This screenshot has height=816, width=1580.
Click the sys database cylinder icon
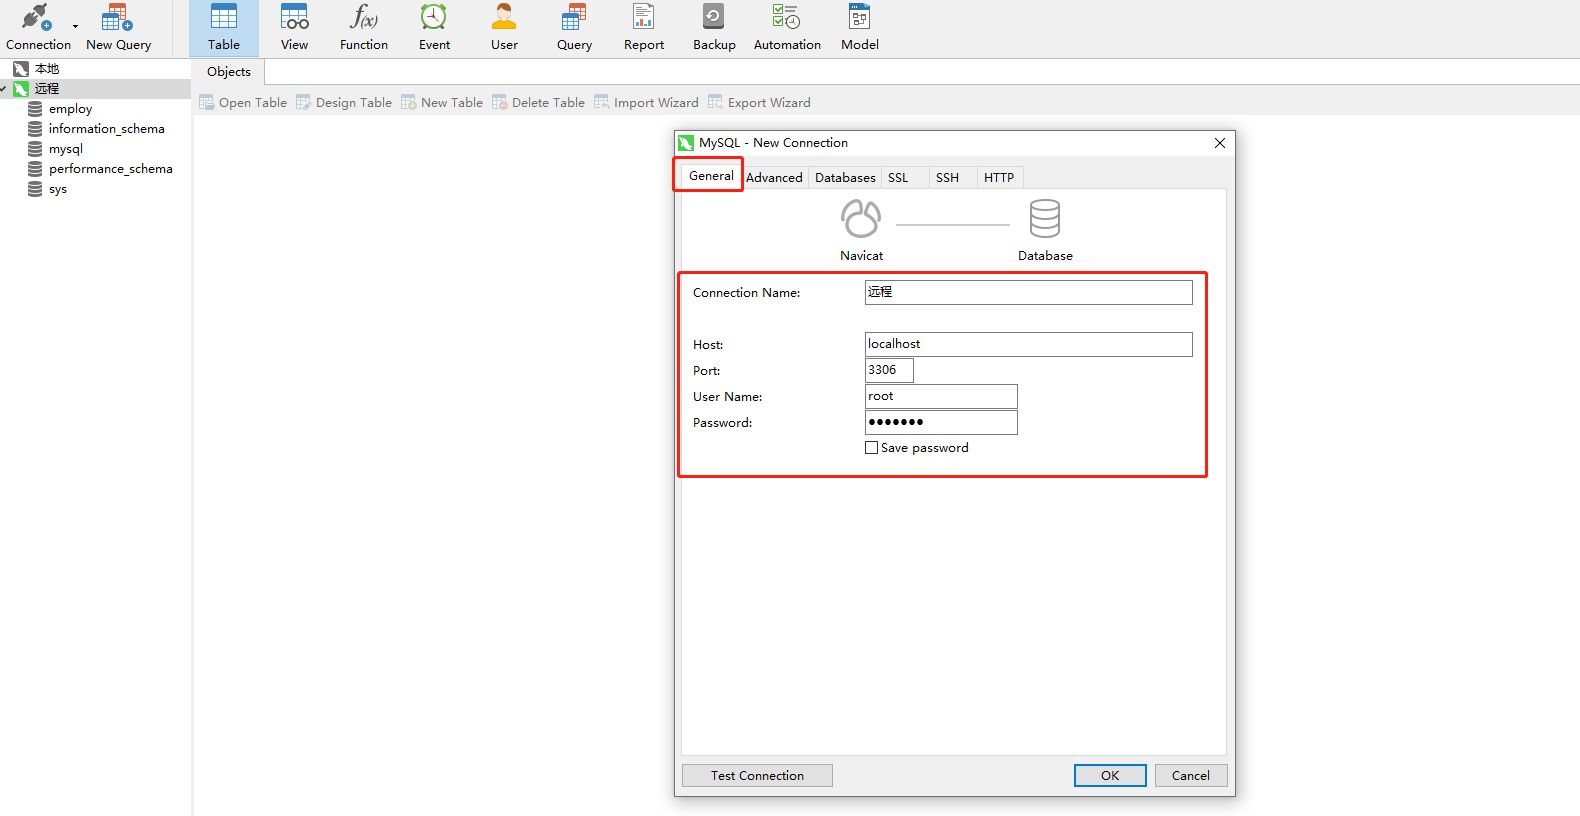point(35,189)
